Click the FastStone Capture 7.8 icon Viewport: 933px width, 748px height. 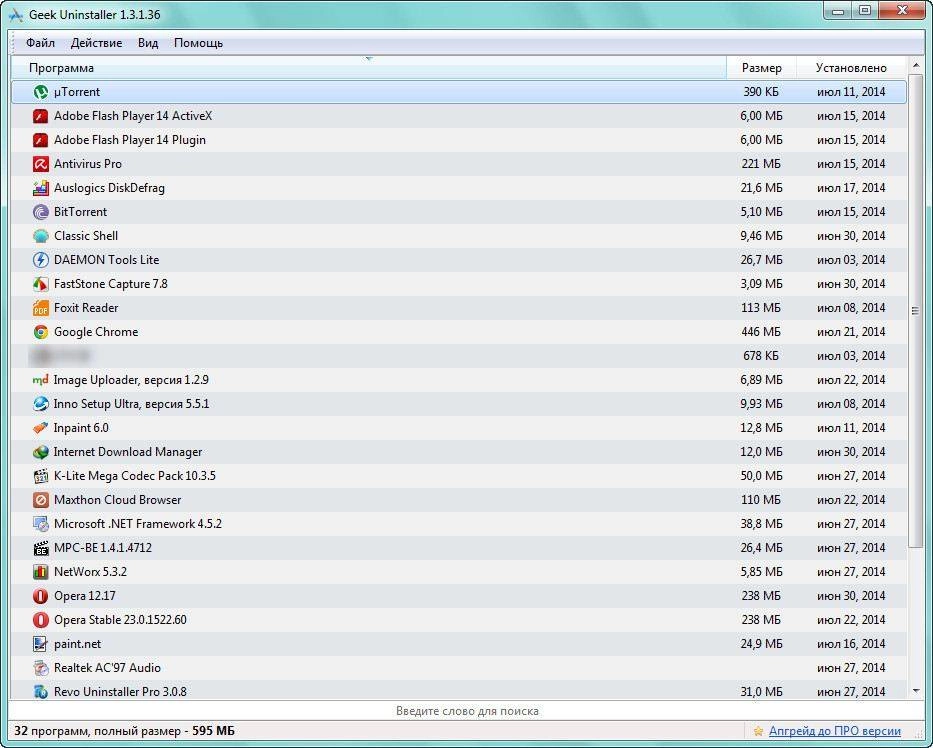(40, 284)
